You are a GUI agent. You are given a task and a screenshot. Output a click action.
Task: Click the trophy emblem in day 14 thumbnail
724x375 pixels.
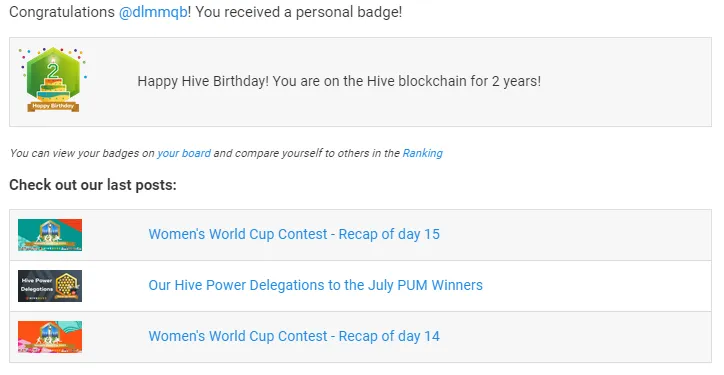[49, 333]
